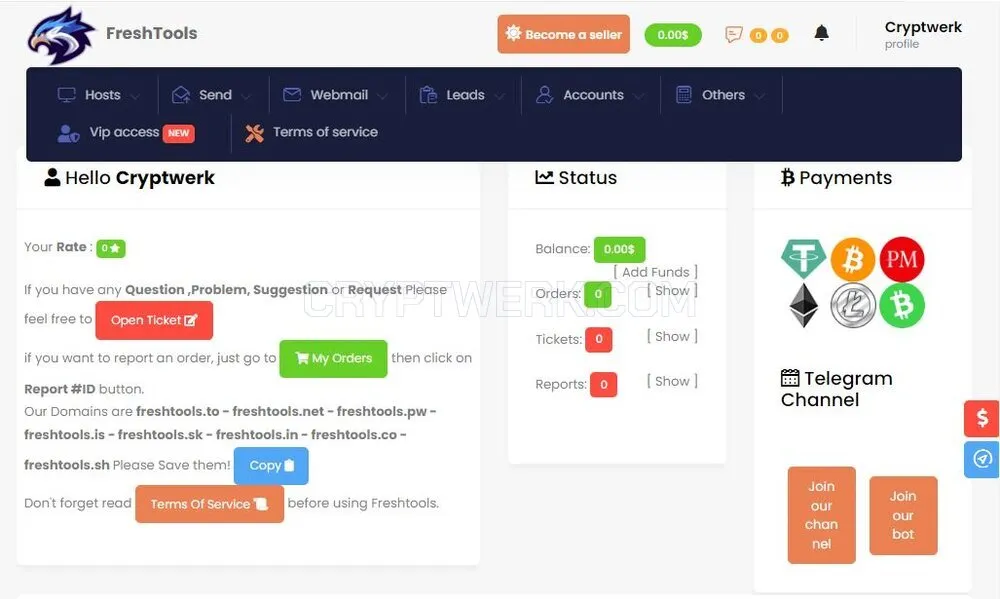Select the Perfect Money PM icon
1000x599 pixels.
[x=902, y=259]
